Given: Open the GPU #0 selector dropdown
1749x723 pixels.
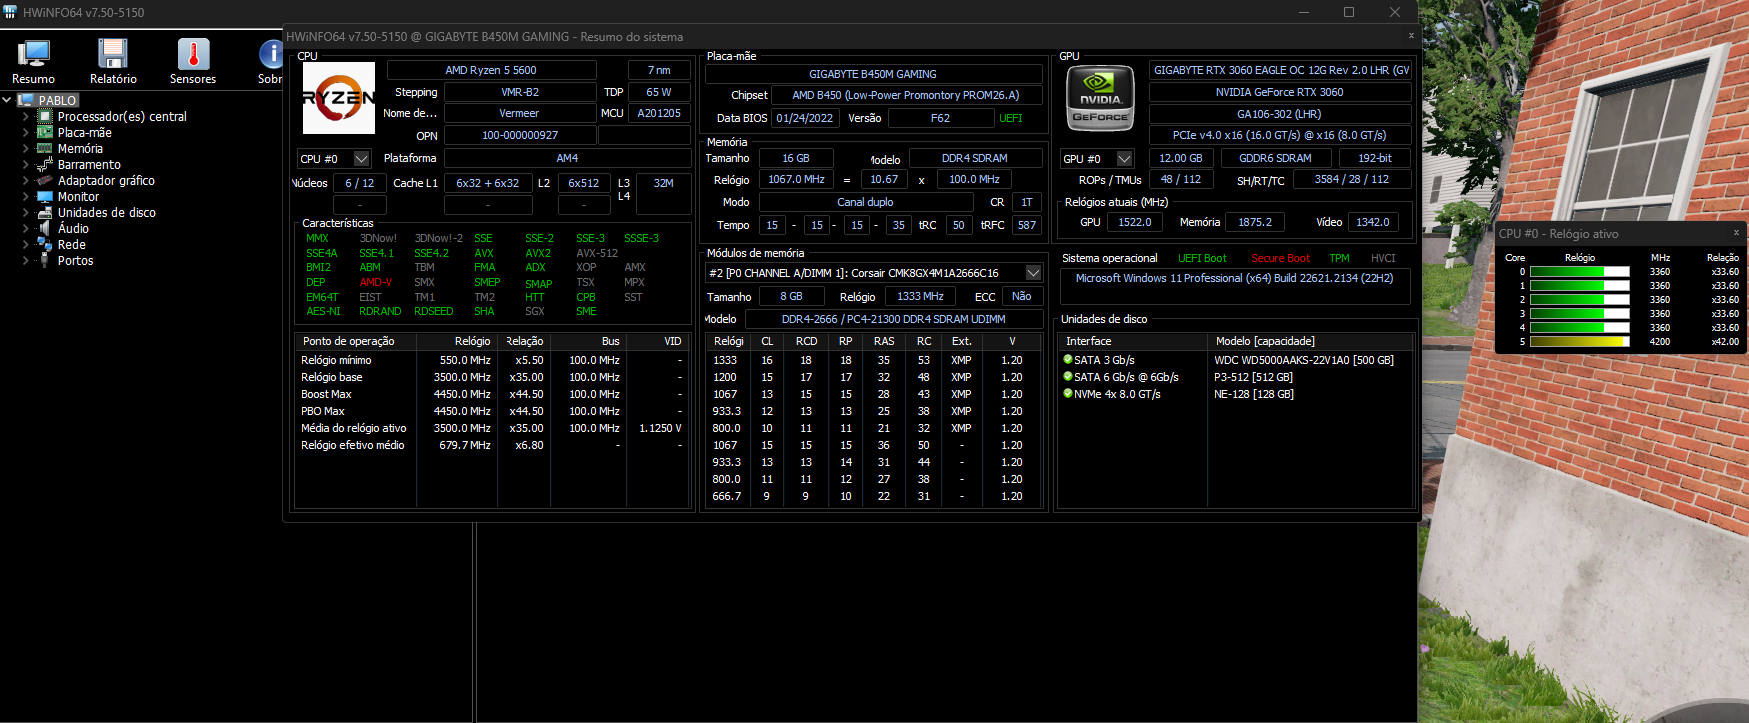Looking at the screenshot, I should coord(1125,159).
